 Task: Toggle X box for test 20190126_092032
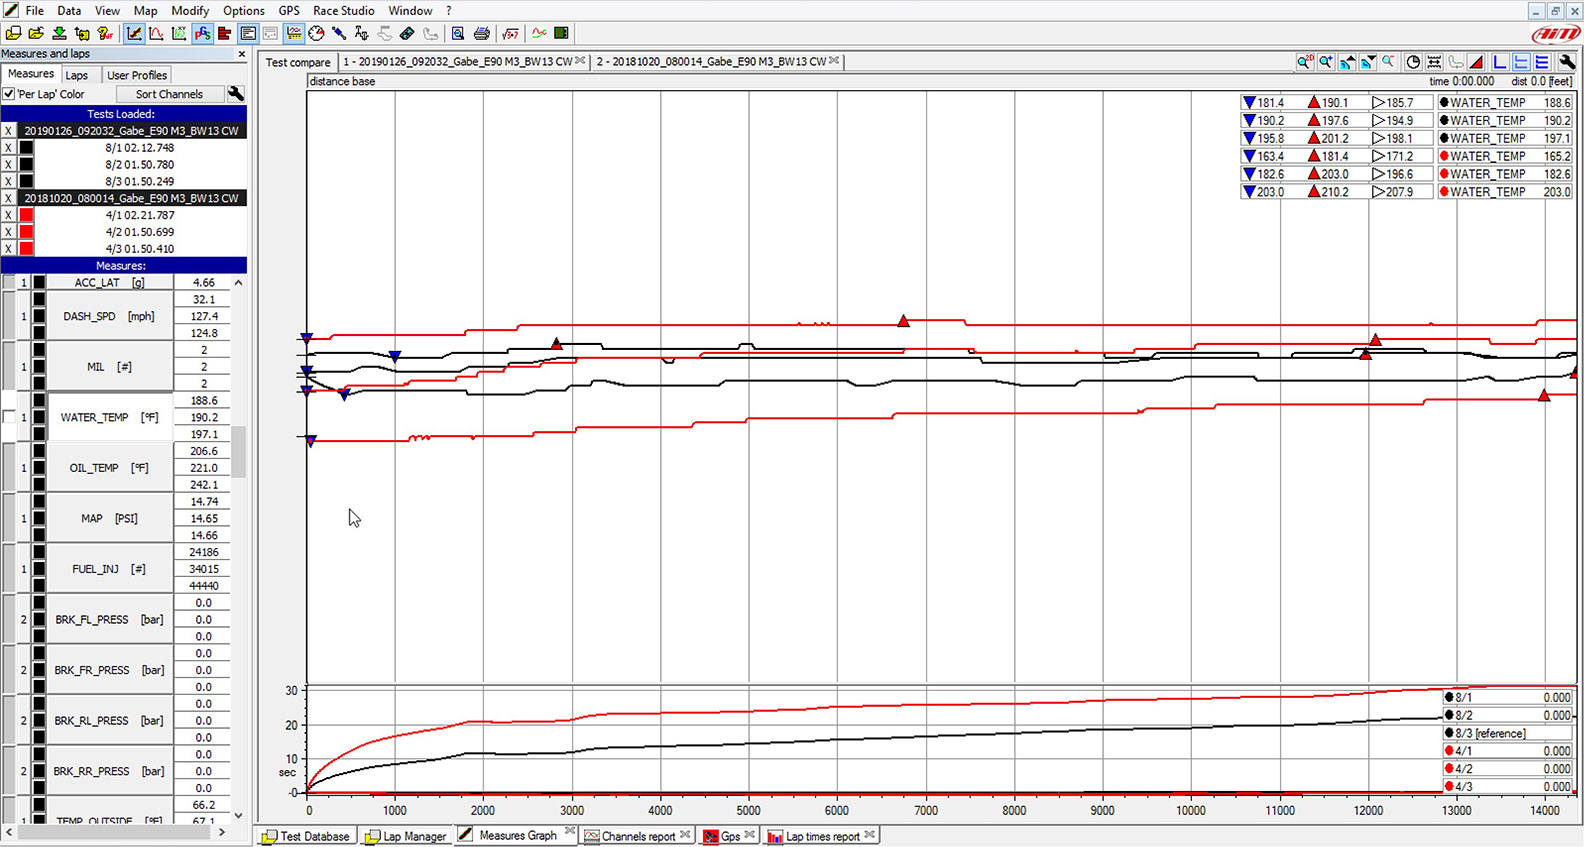8,131
